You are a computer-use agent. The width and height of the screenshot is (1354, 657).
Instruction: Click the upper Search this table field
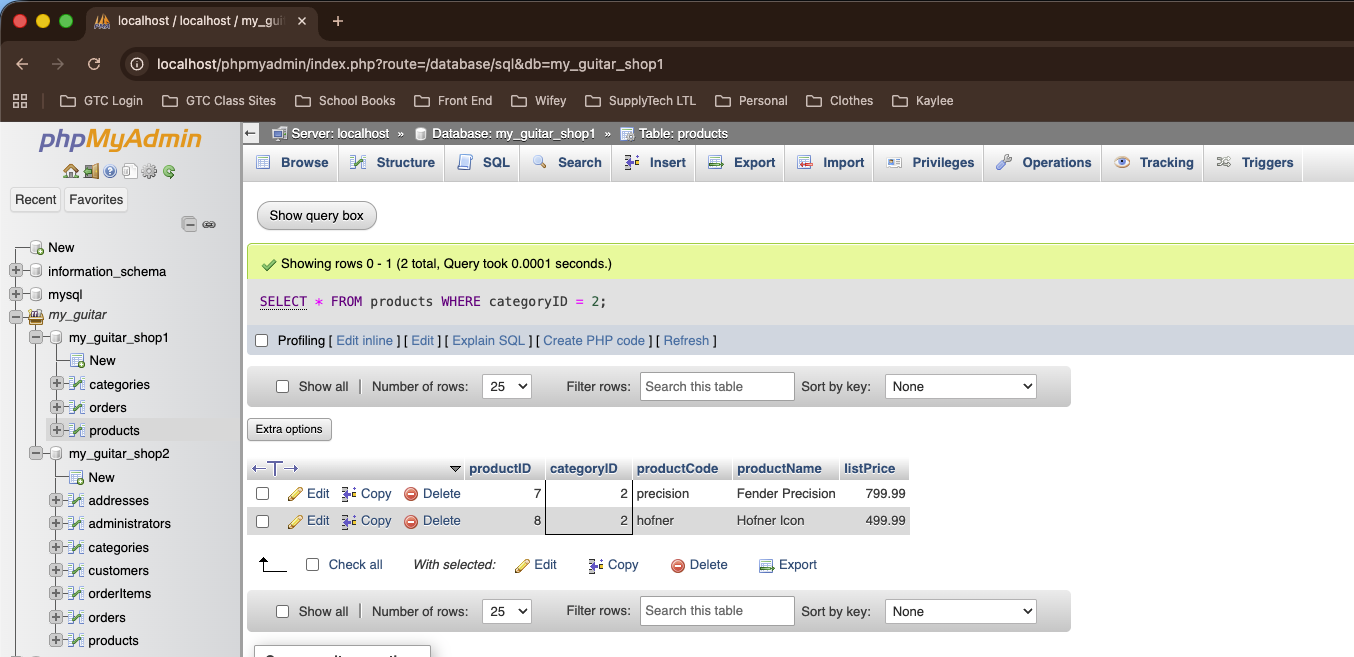tap(717, 387)
